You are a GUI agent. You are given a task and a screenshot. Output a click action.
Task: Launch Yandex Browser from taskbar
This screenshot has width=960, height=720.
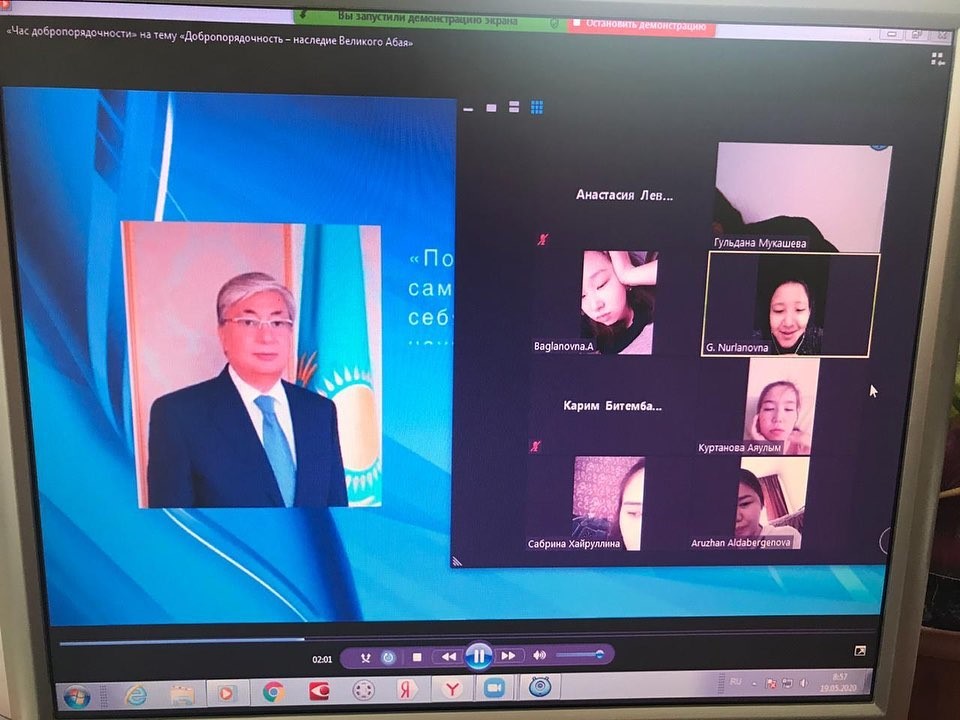click(x=451, y=689)
